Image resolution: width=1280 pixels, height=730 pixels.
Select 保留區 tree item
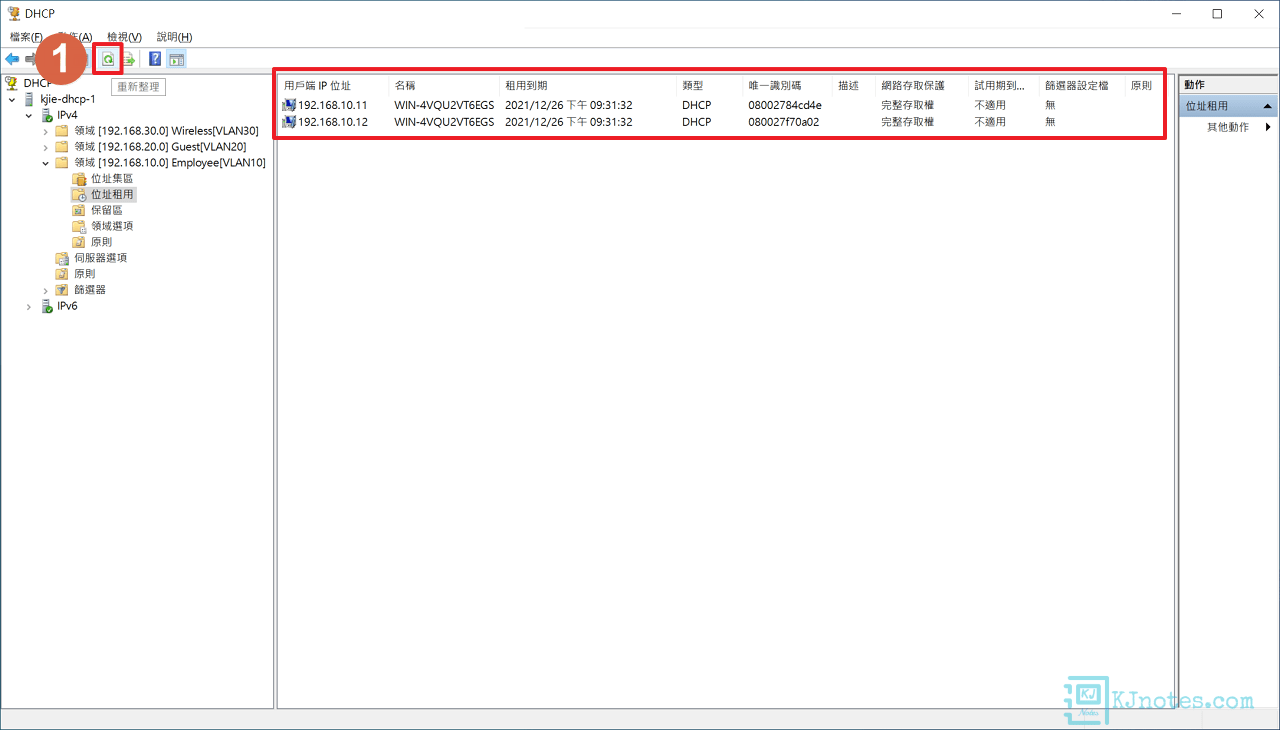point(106,210)
